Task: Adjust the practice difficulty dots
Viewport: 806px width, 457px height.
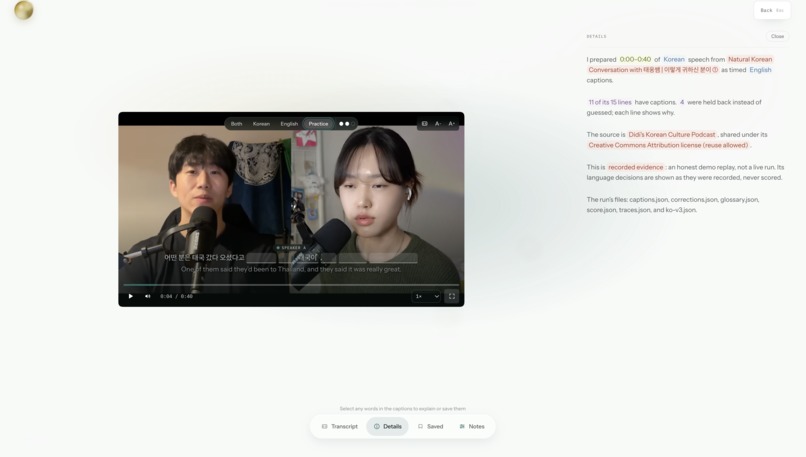Action: [345, 123]
